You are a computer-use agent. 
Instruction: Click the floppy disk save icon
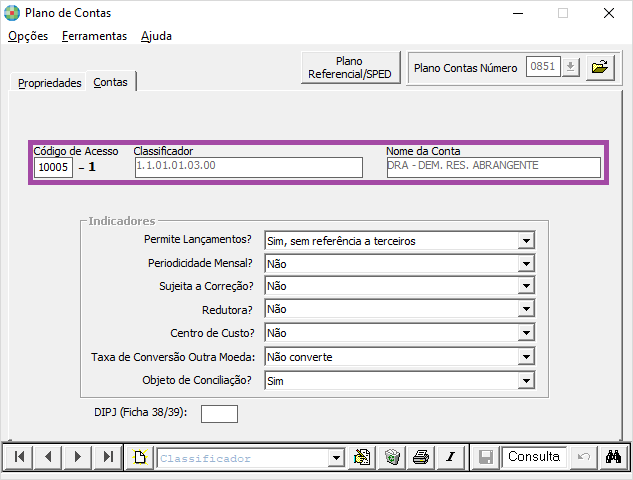tap(486, 457)
